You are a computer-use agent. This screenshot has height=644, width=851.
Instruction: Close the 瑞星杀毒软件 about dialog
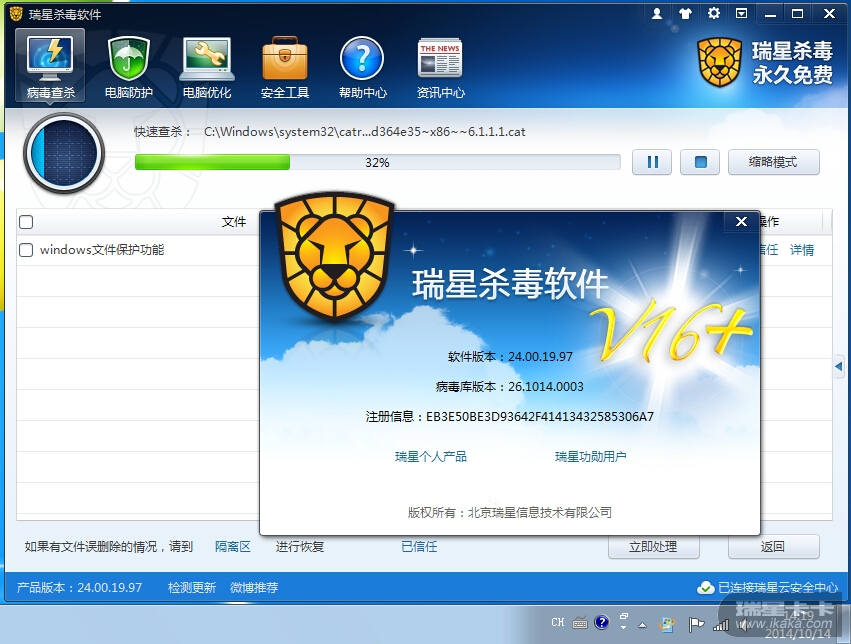(x=741, y=221)
